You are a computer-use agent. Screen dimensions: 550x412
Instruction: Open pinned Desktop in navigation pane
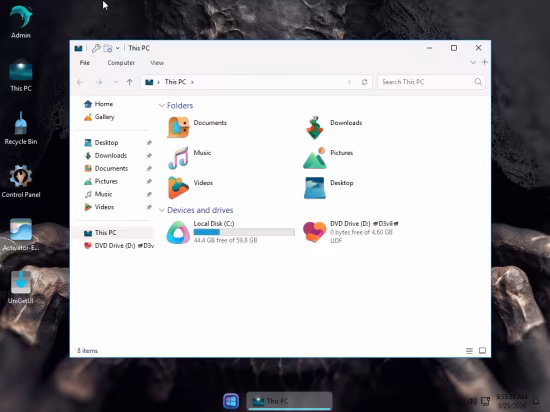coord(101,143)
